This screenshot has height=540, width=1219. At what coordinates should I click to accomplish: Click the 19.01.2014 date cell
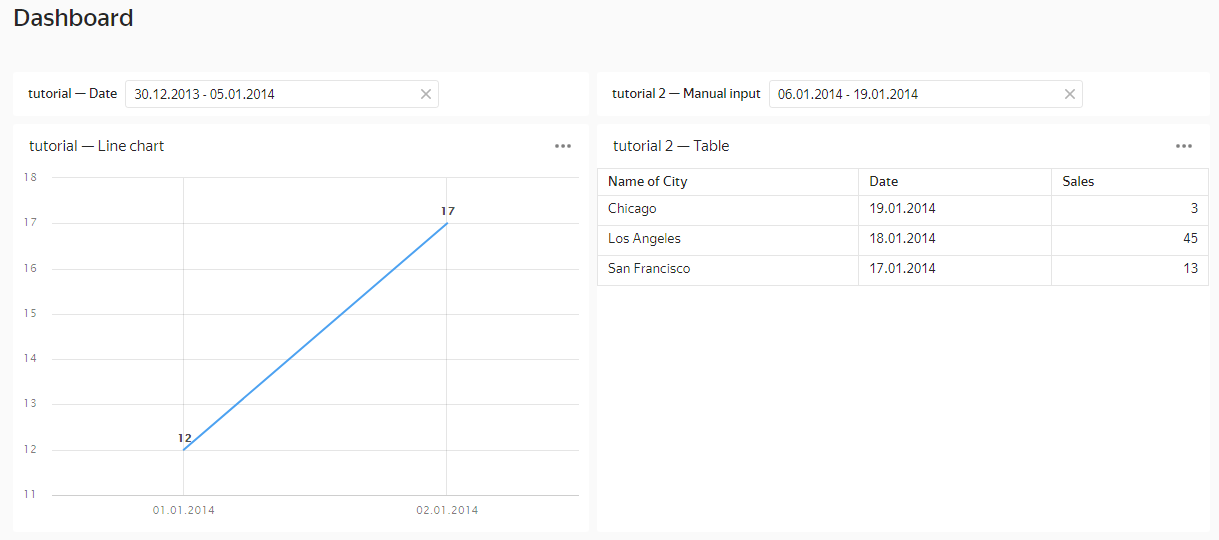pos(902,209)
